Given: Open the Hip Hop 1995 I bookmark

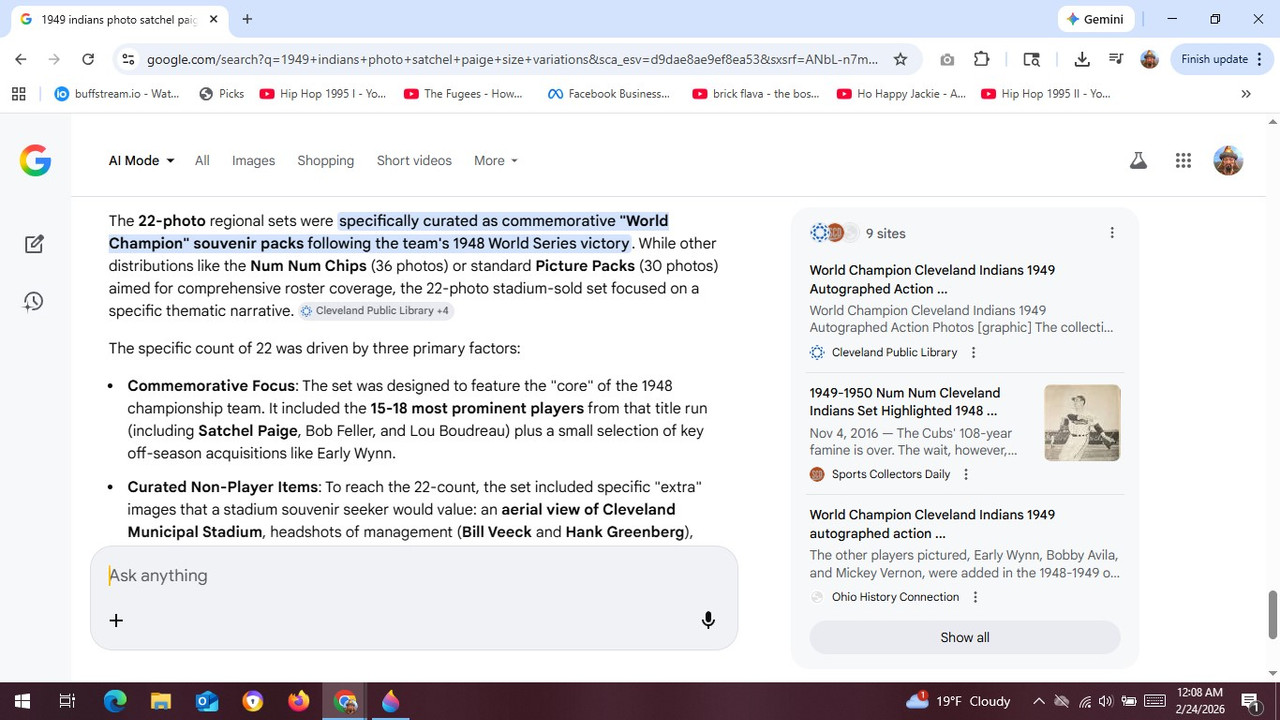Looking at the screenshot, I should (x=322, y=94).
